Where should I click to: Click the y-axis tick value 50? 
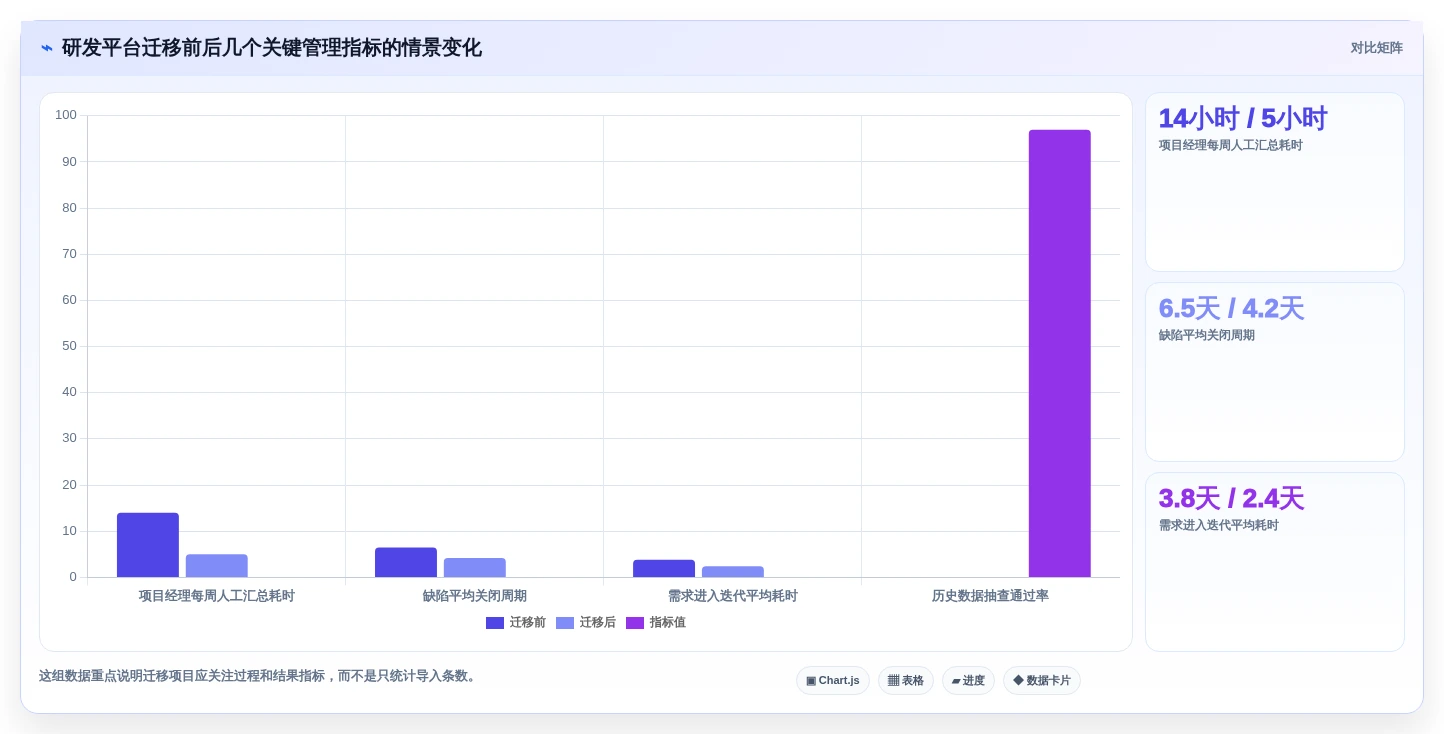tap(69, 346)
